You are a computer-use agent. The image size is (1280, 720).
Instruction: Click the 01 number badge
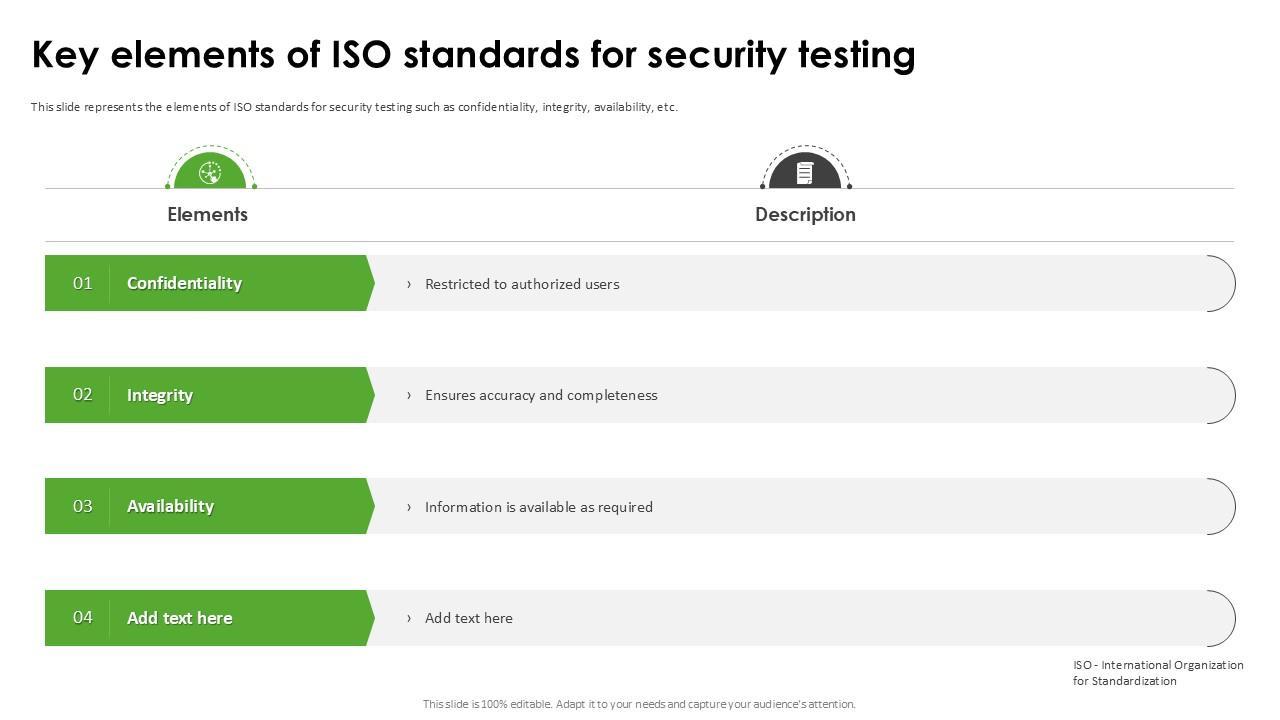click(82, 283)
